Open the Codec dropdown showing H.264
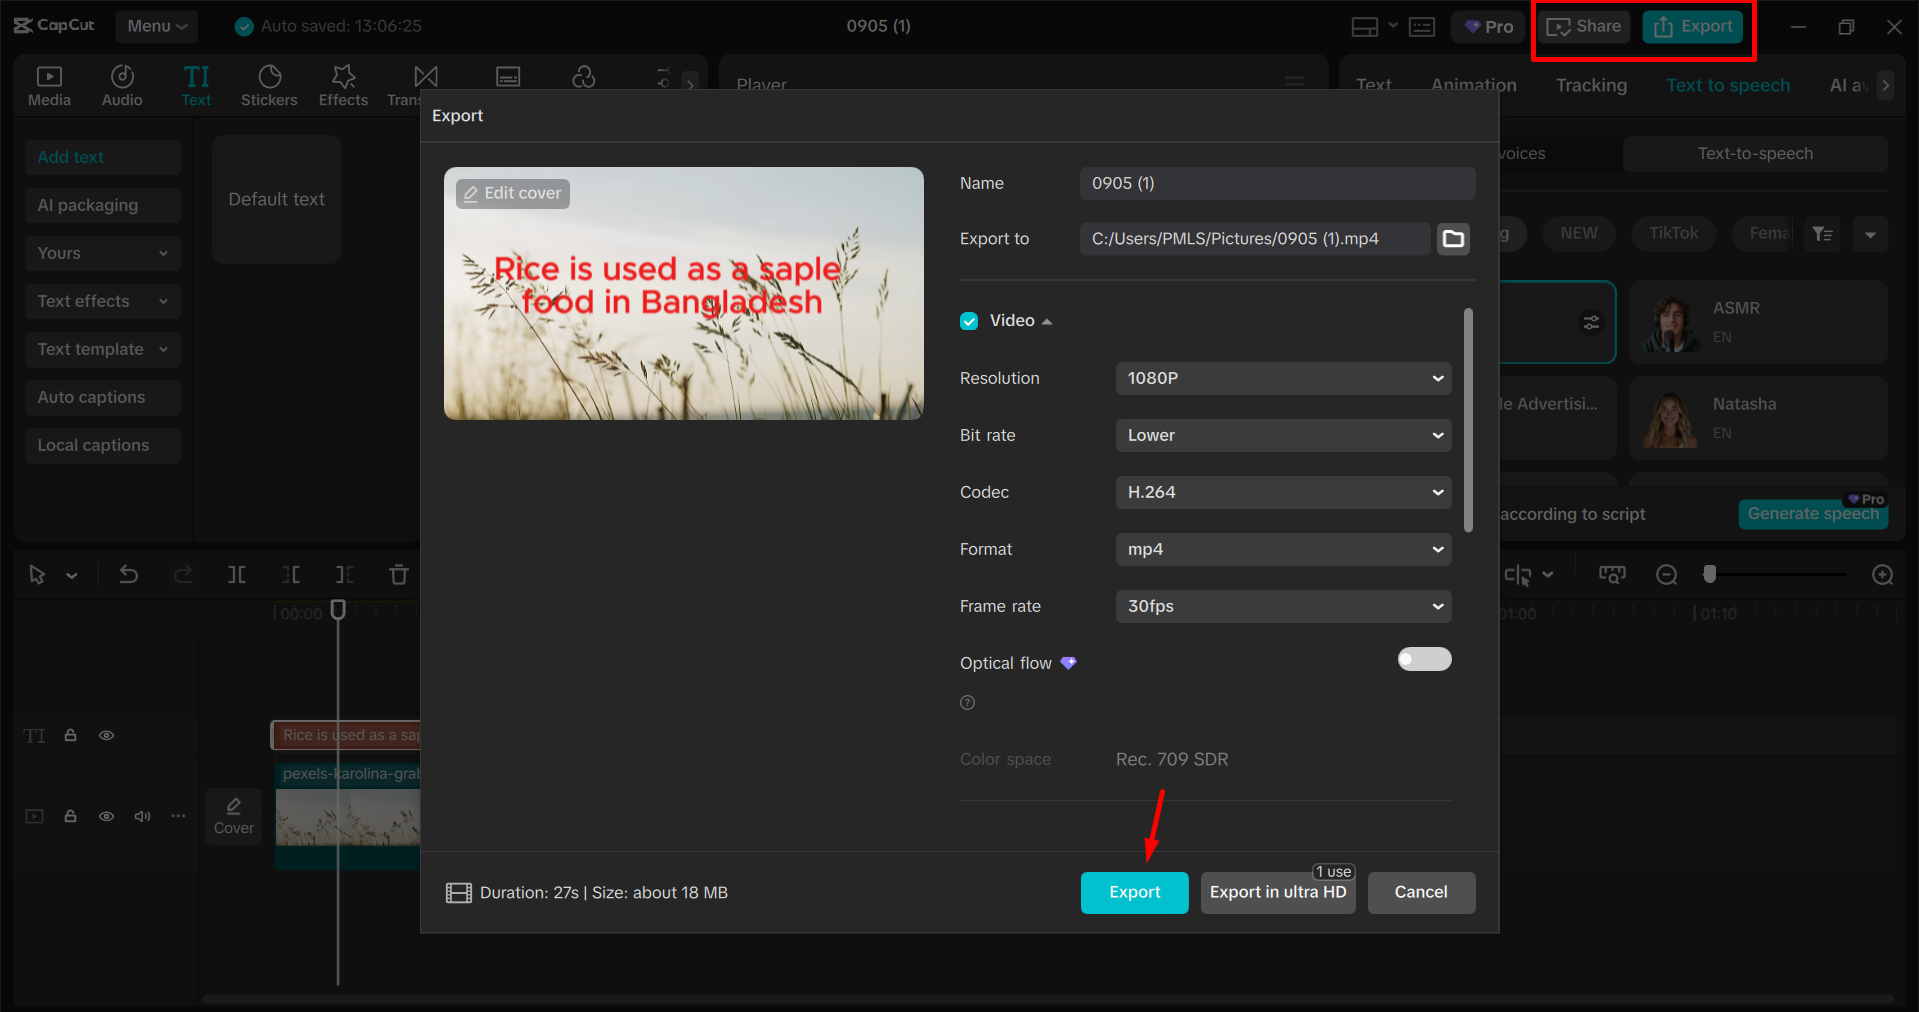Screen dimensions: 1919x1012 point(1283,492)
